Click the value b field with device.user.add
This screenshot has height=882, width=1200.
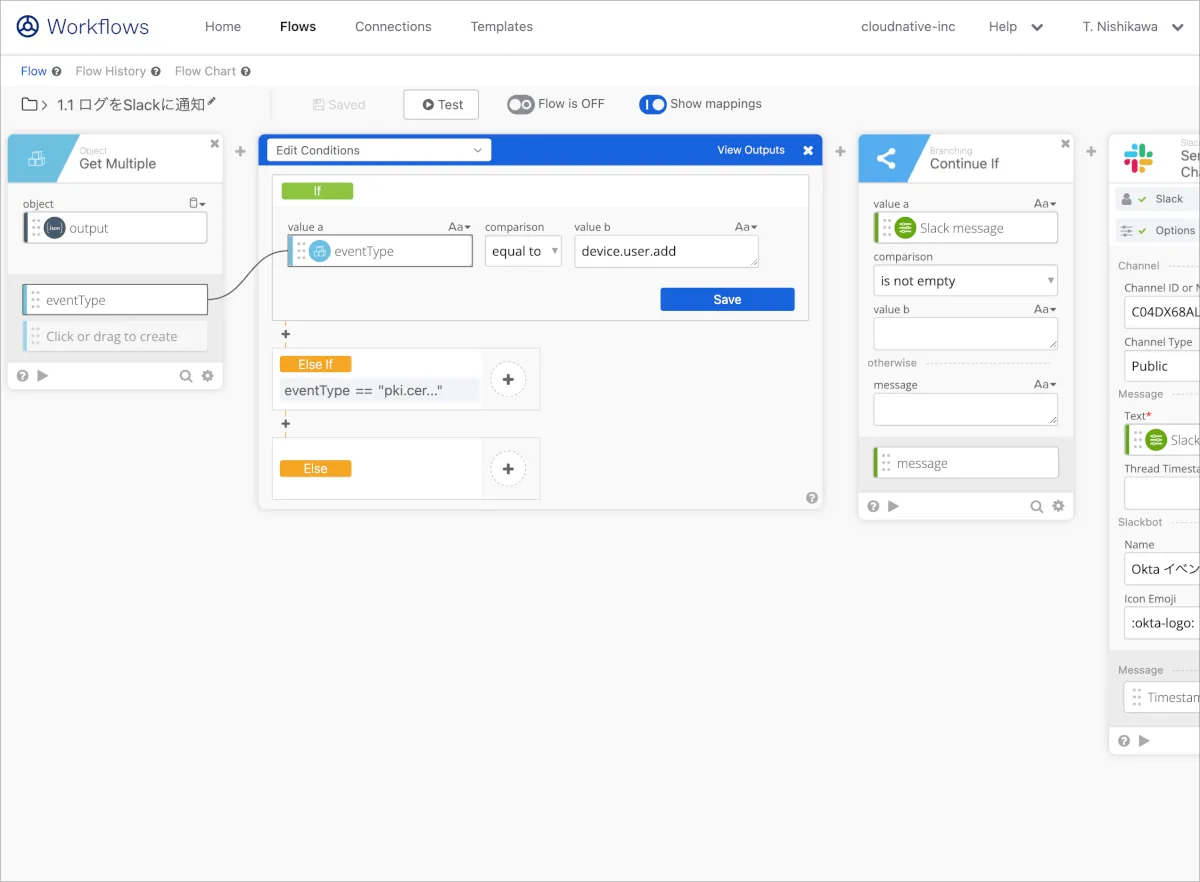[665, 251]
